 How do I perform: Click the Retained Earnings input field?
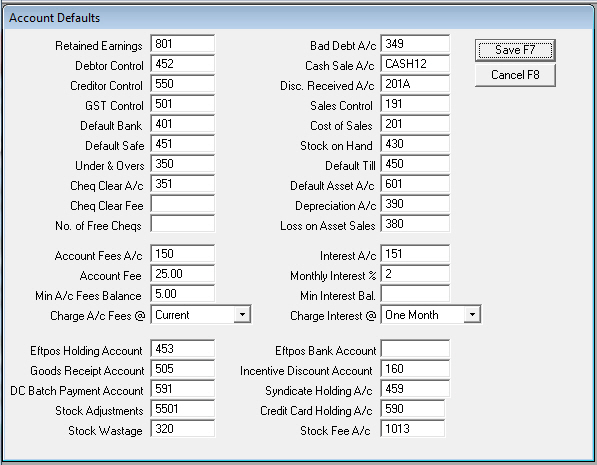[183, 44]
